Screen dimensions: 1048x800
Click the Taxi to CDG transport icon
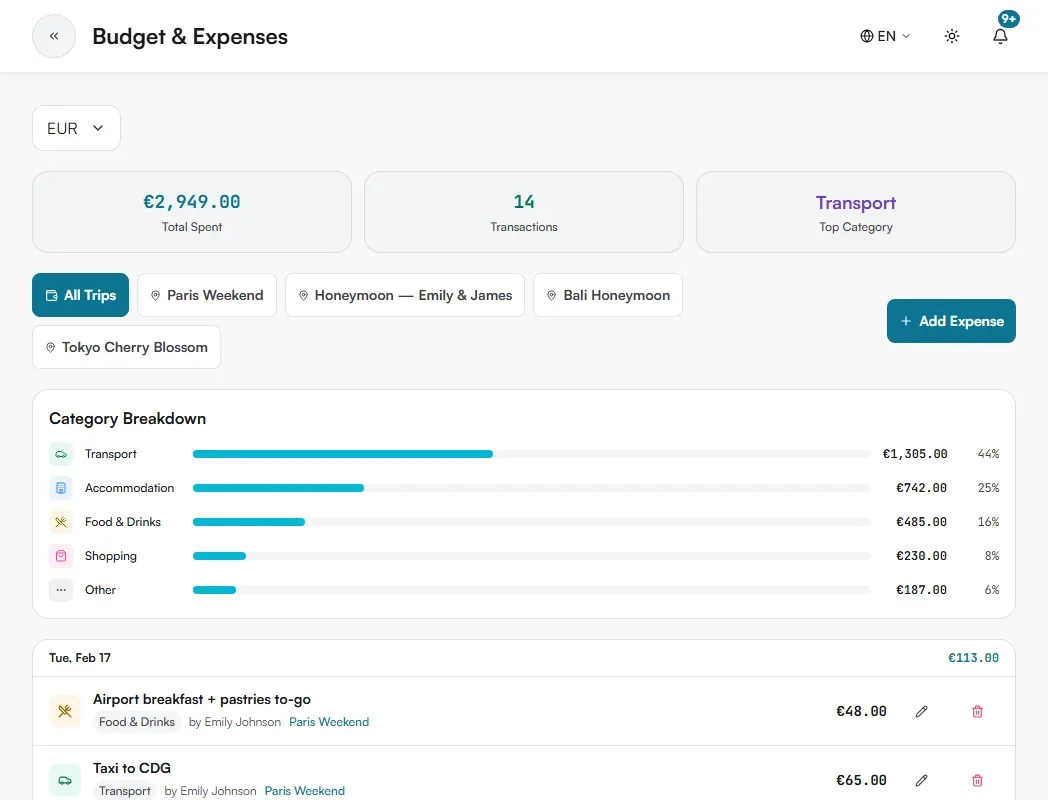point(65,780)
